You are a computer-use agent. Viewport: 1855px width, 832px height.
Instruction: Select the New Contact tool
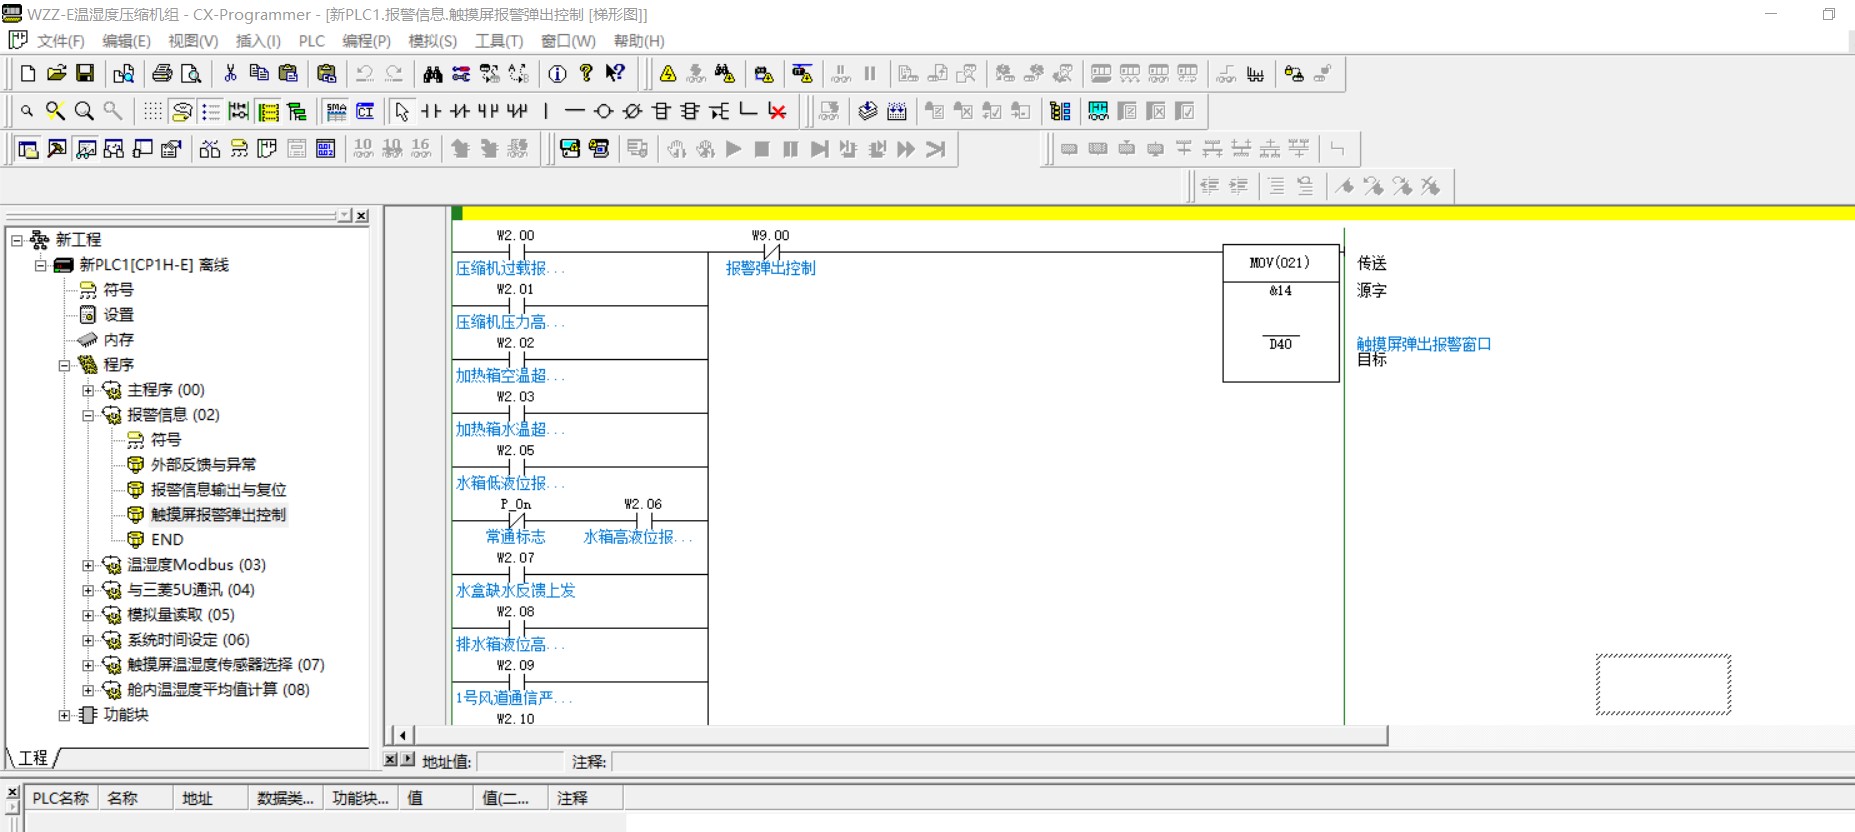(431, 111)
